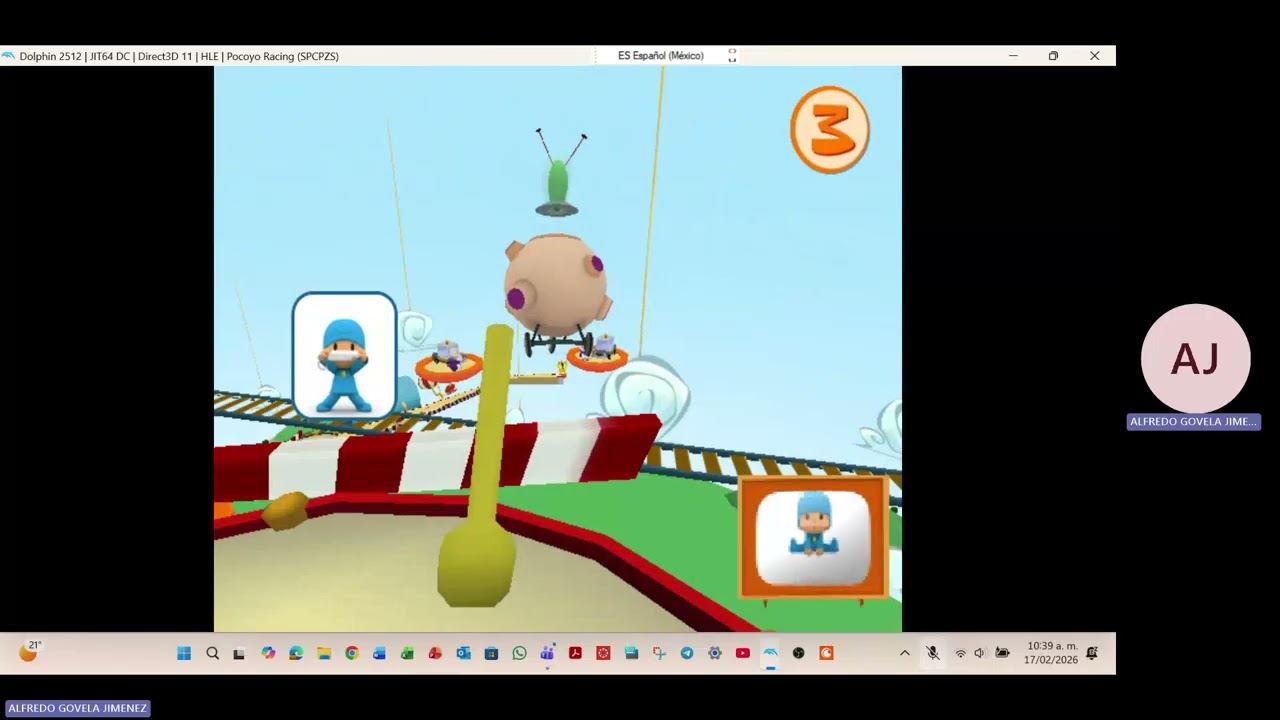Toggle muted microphone tray icon
The image size is (1280, 720).
932,653
